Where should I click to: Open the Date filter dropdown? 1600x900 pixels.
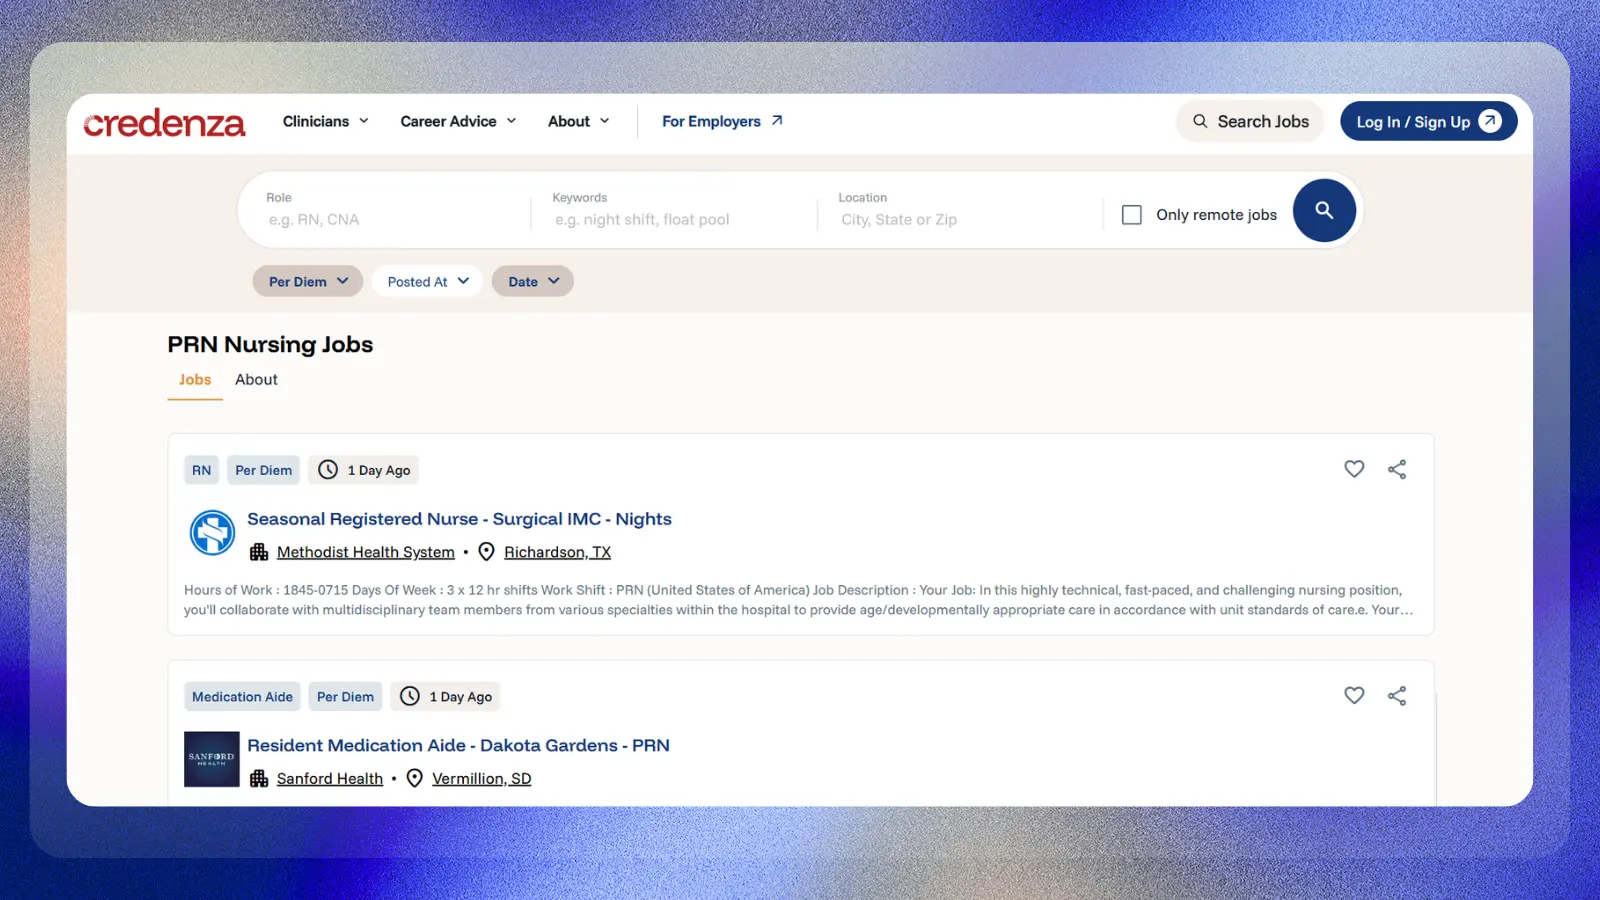(533, 281)
